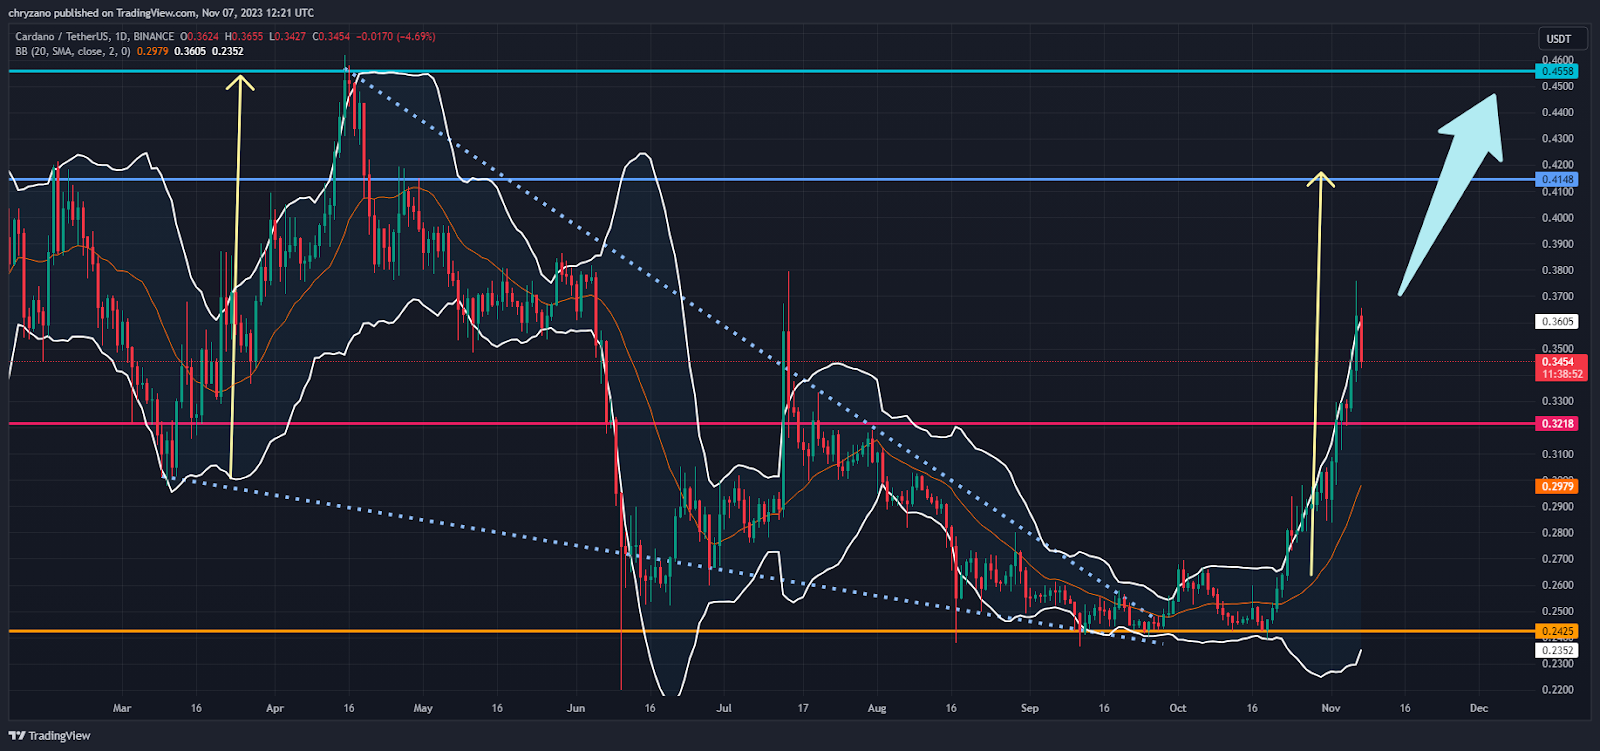Viewport: 1600px width, 751px height.
Task: Click the white 0.3605 upper band label
Action: (1558, 322)
